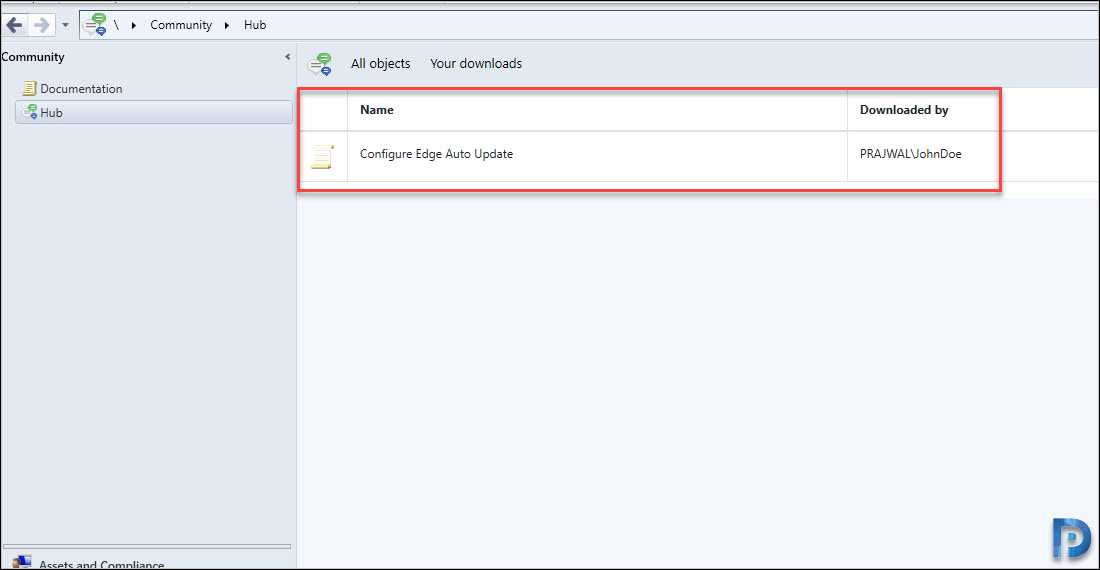
Task: Select Hub in the breadcrumb path
Action: click(x=255, y=25)
